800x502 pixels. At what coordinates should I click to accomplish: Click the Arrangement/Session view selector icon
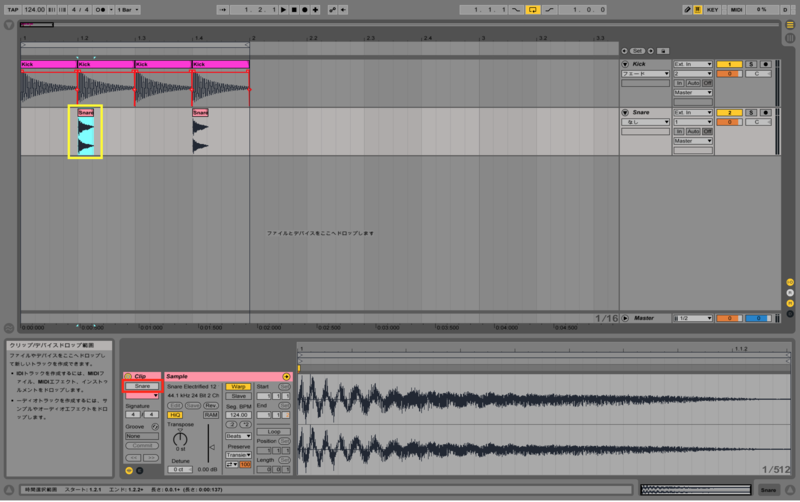coord(790,24)
